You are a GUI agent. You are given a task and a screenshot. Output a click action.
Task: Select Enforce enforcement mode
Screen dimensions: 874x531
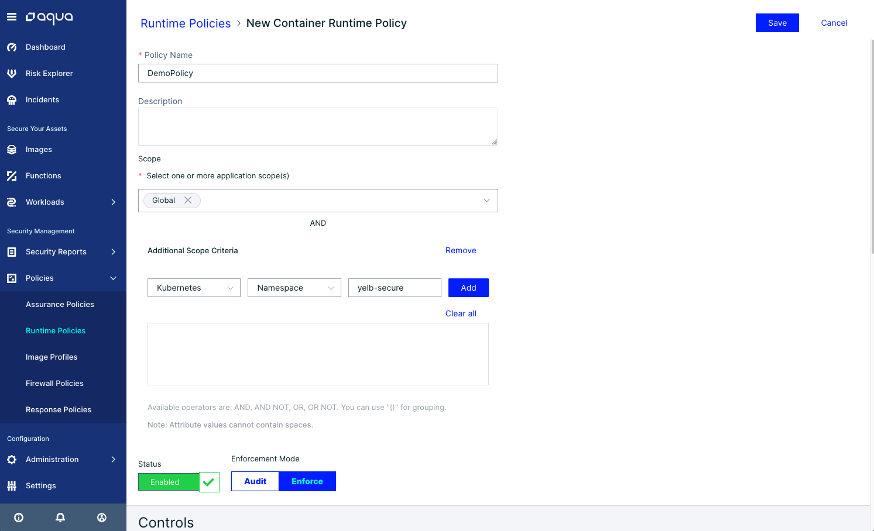[307, 481]
